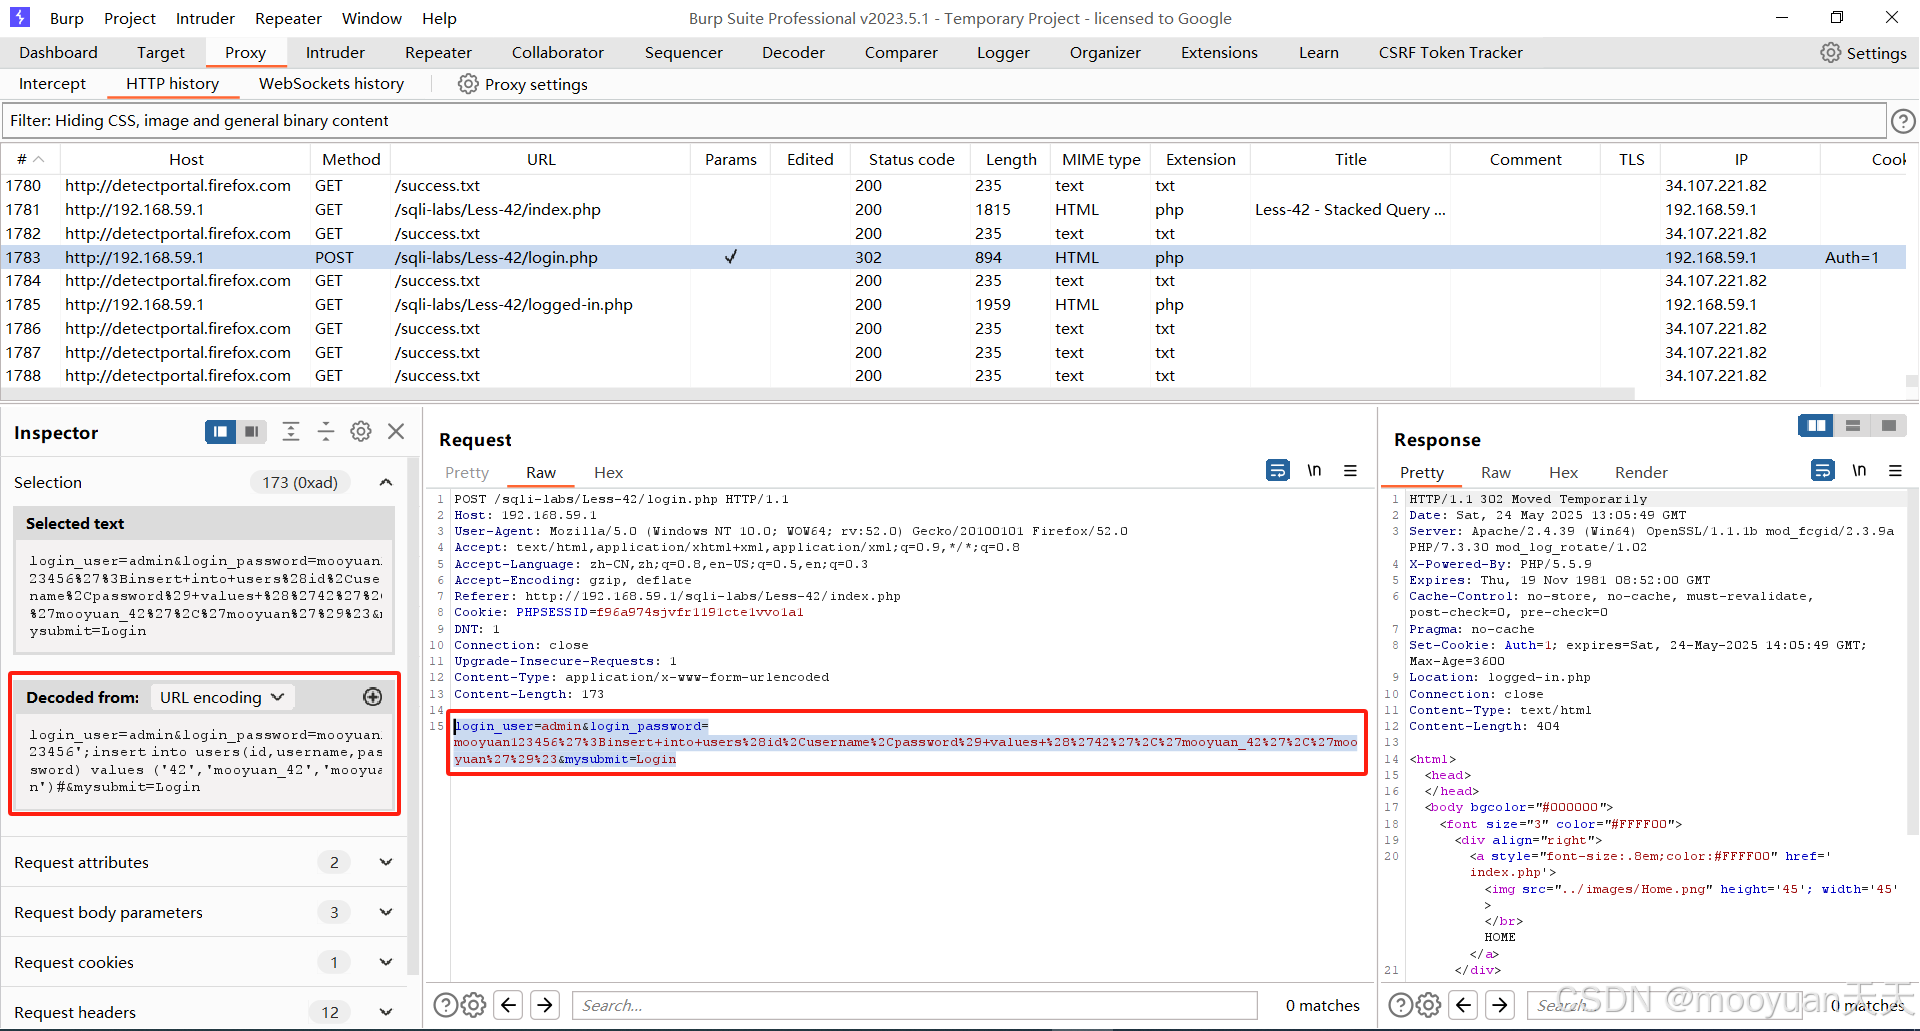Viewport: 1920px width, 1031px height.
Task: Sort history by Length column
Action: 1011,159
